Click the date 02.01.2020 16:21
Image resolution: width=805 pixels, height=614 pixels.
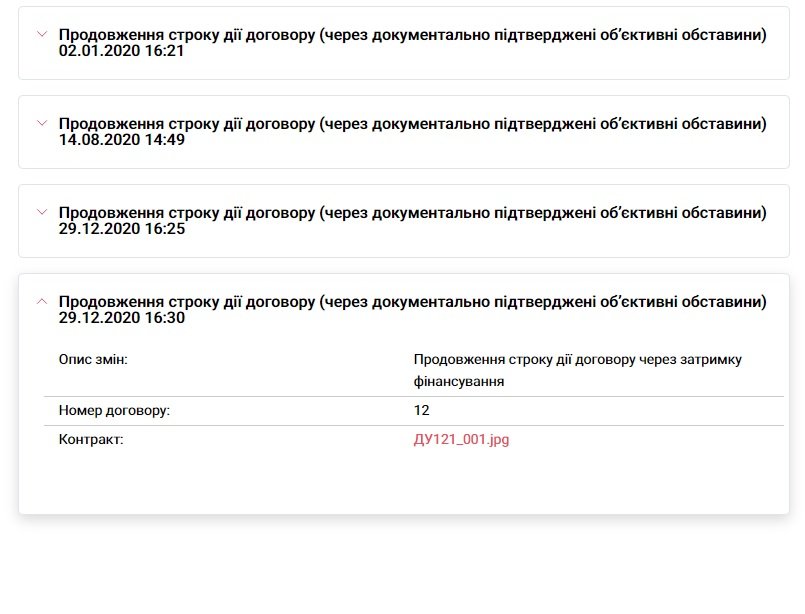pyautogui.click(x=121, y=51)
